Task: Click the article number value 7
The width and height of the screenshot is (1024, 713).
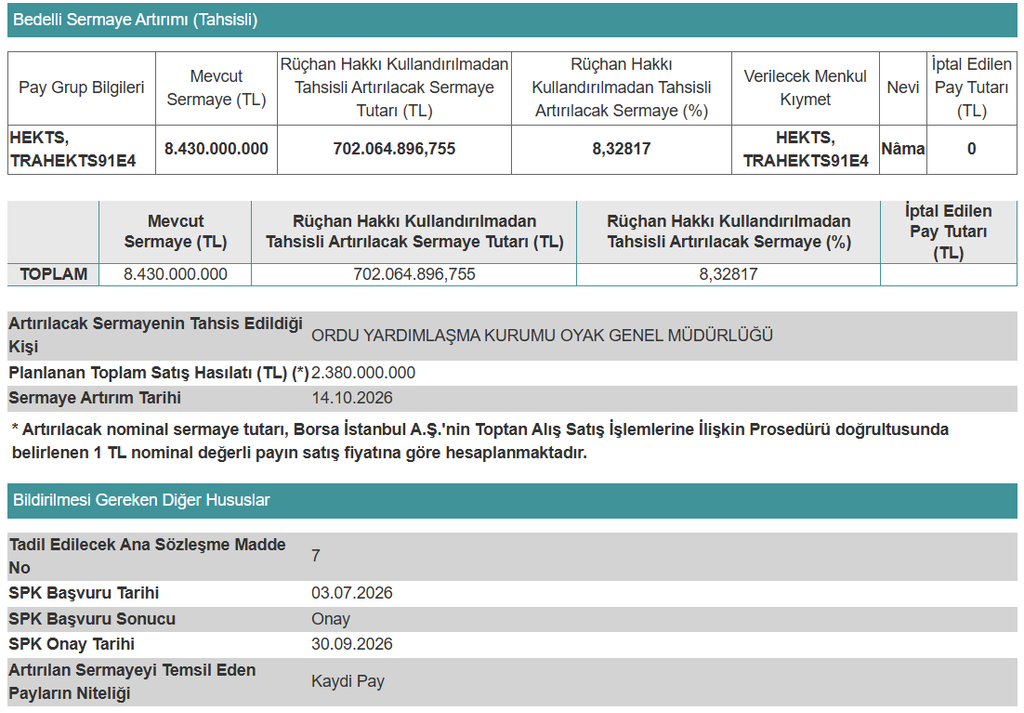Action: [316, 556]
